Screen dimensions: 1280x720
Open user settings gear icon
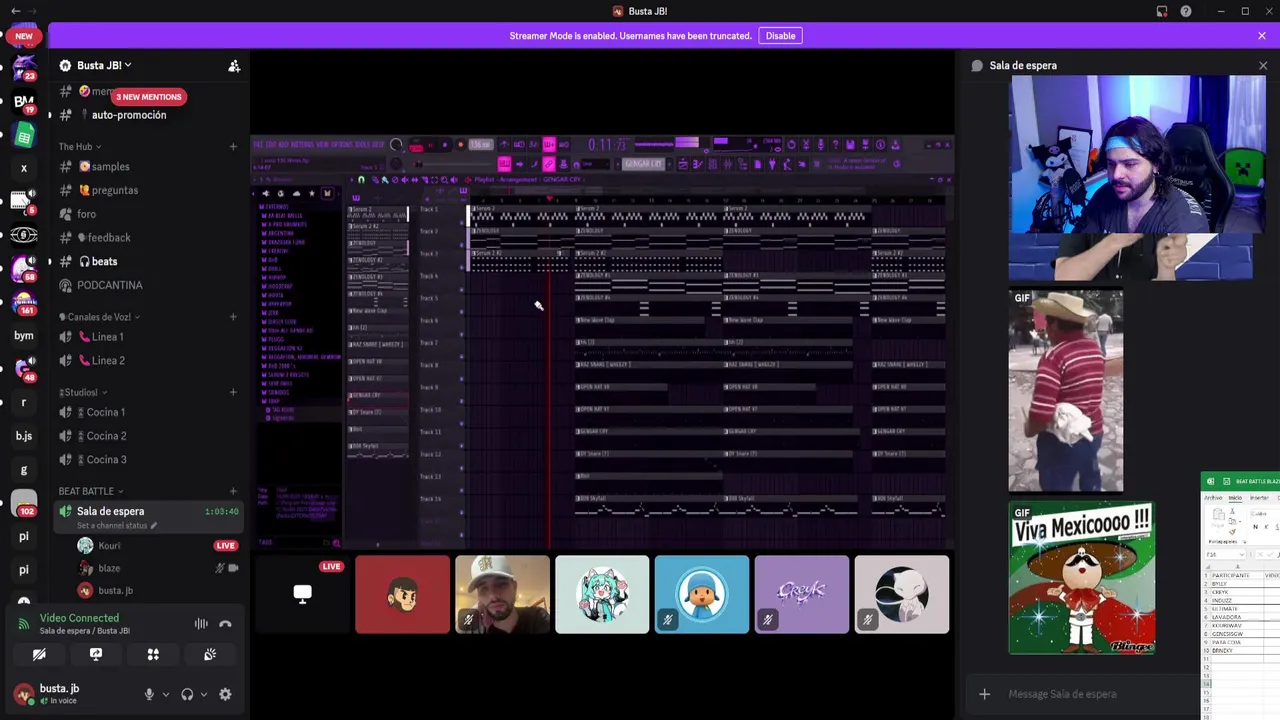[225, 694]
